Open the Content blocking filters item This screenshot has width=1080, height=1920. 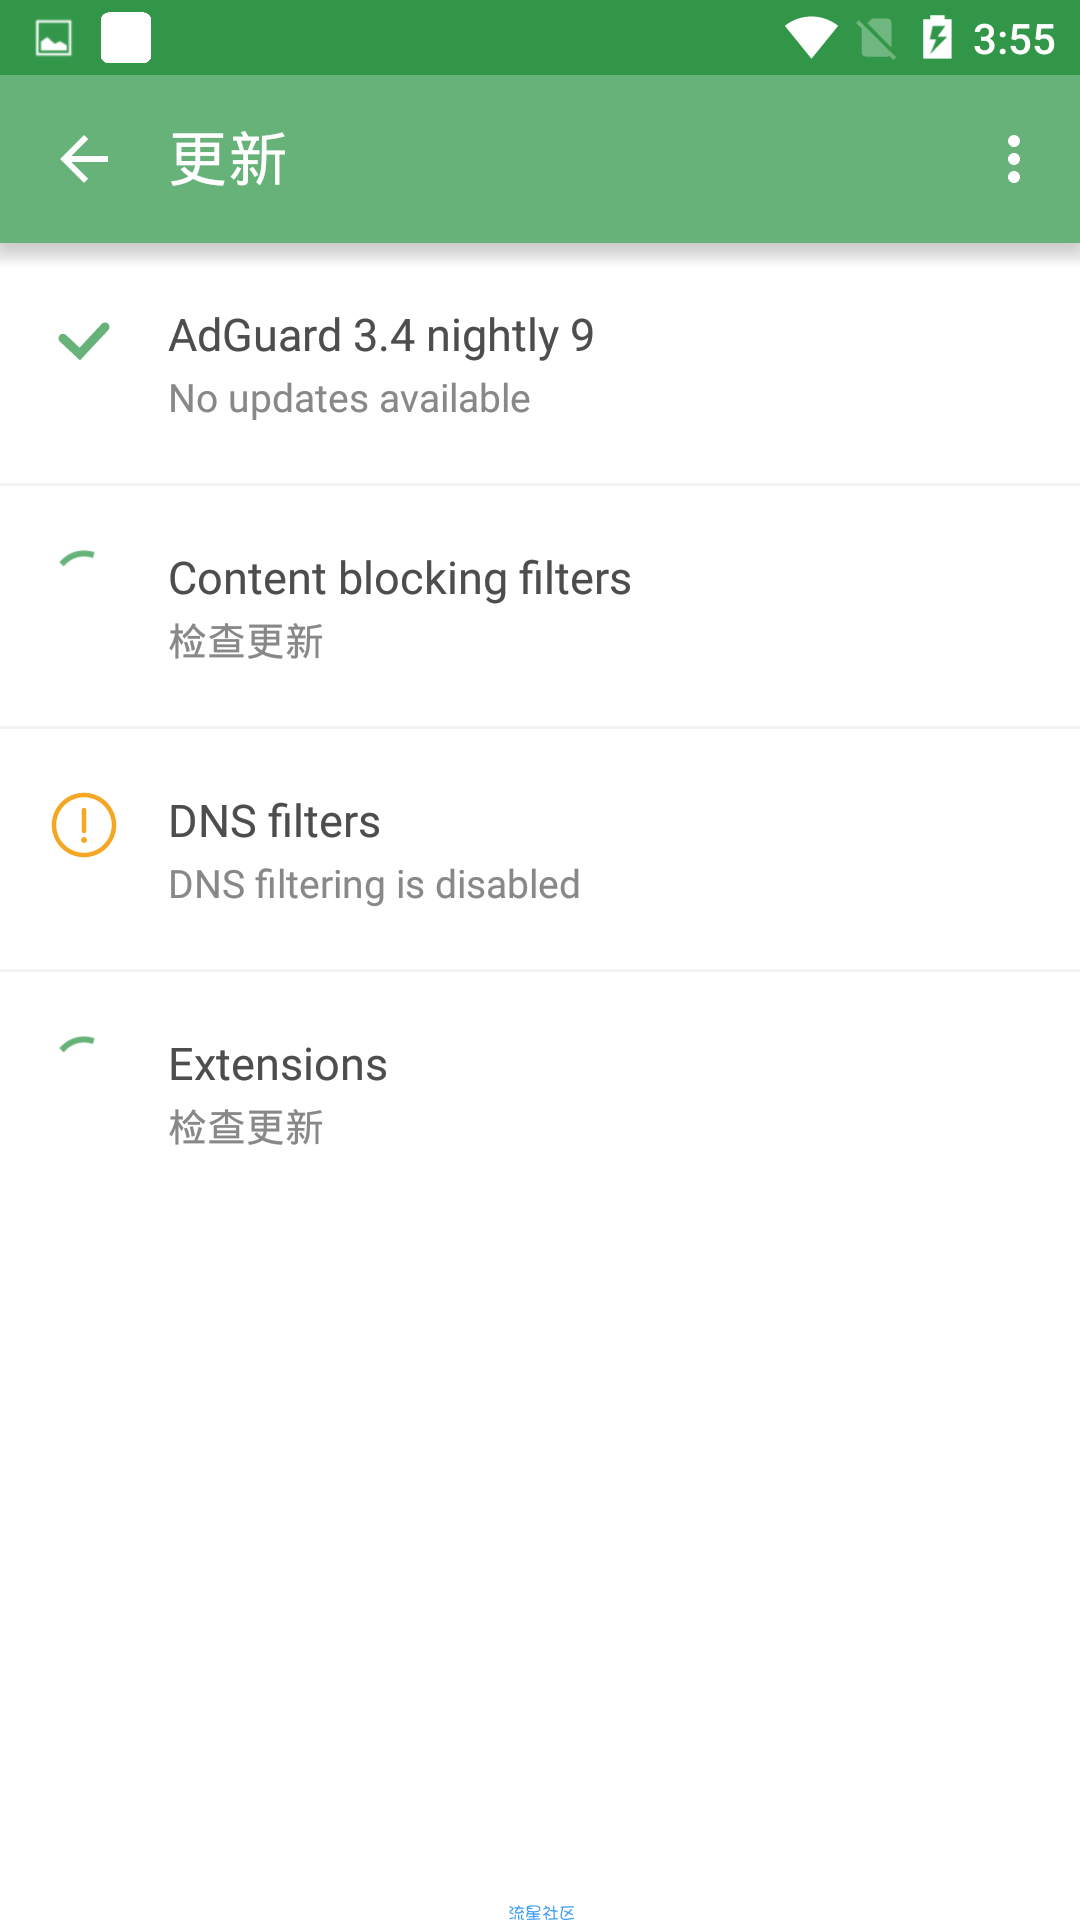coord(540,607)
